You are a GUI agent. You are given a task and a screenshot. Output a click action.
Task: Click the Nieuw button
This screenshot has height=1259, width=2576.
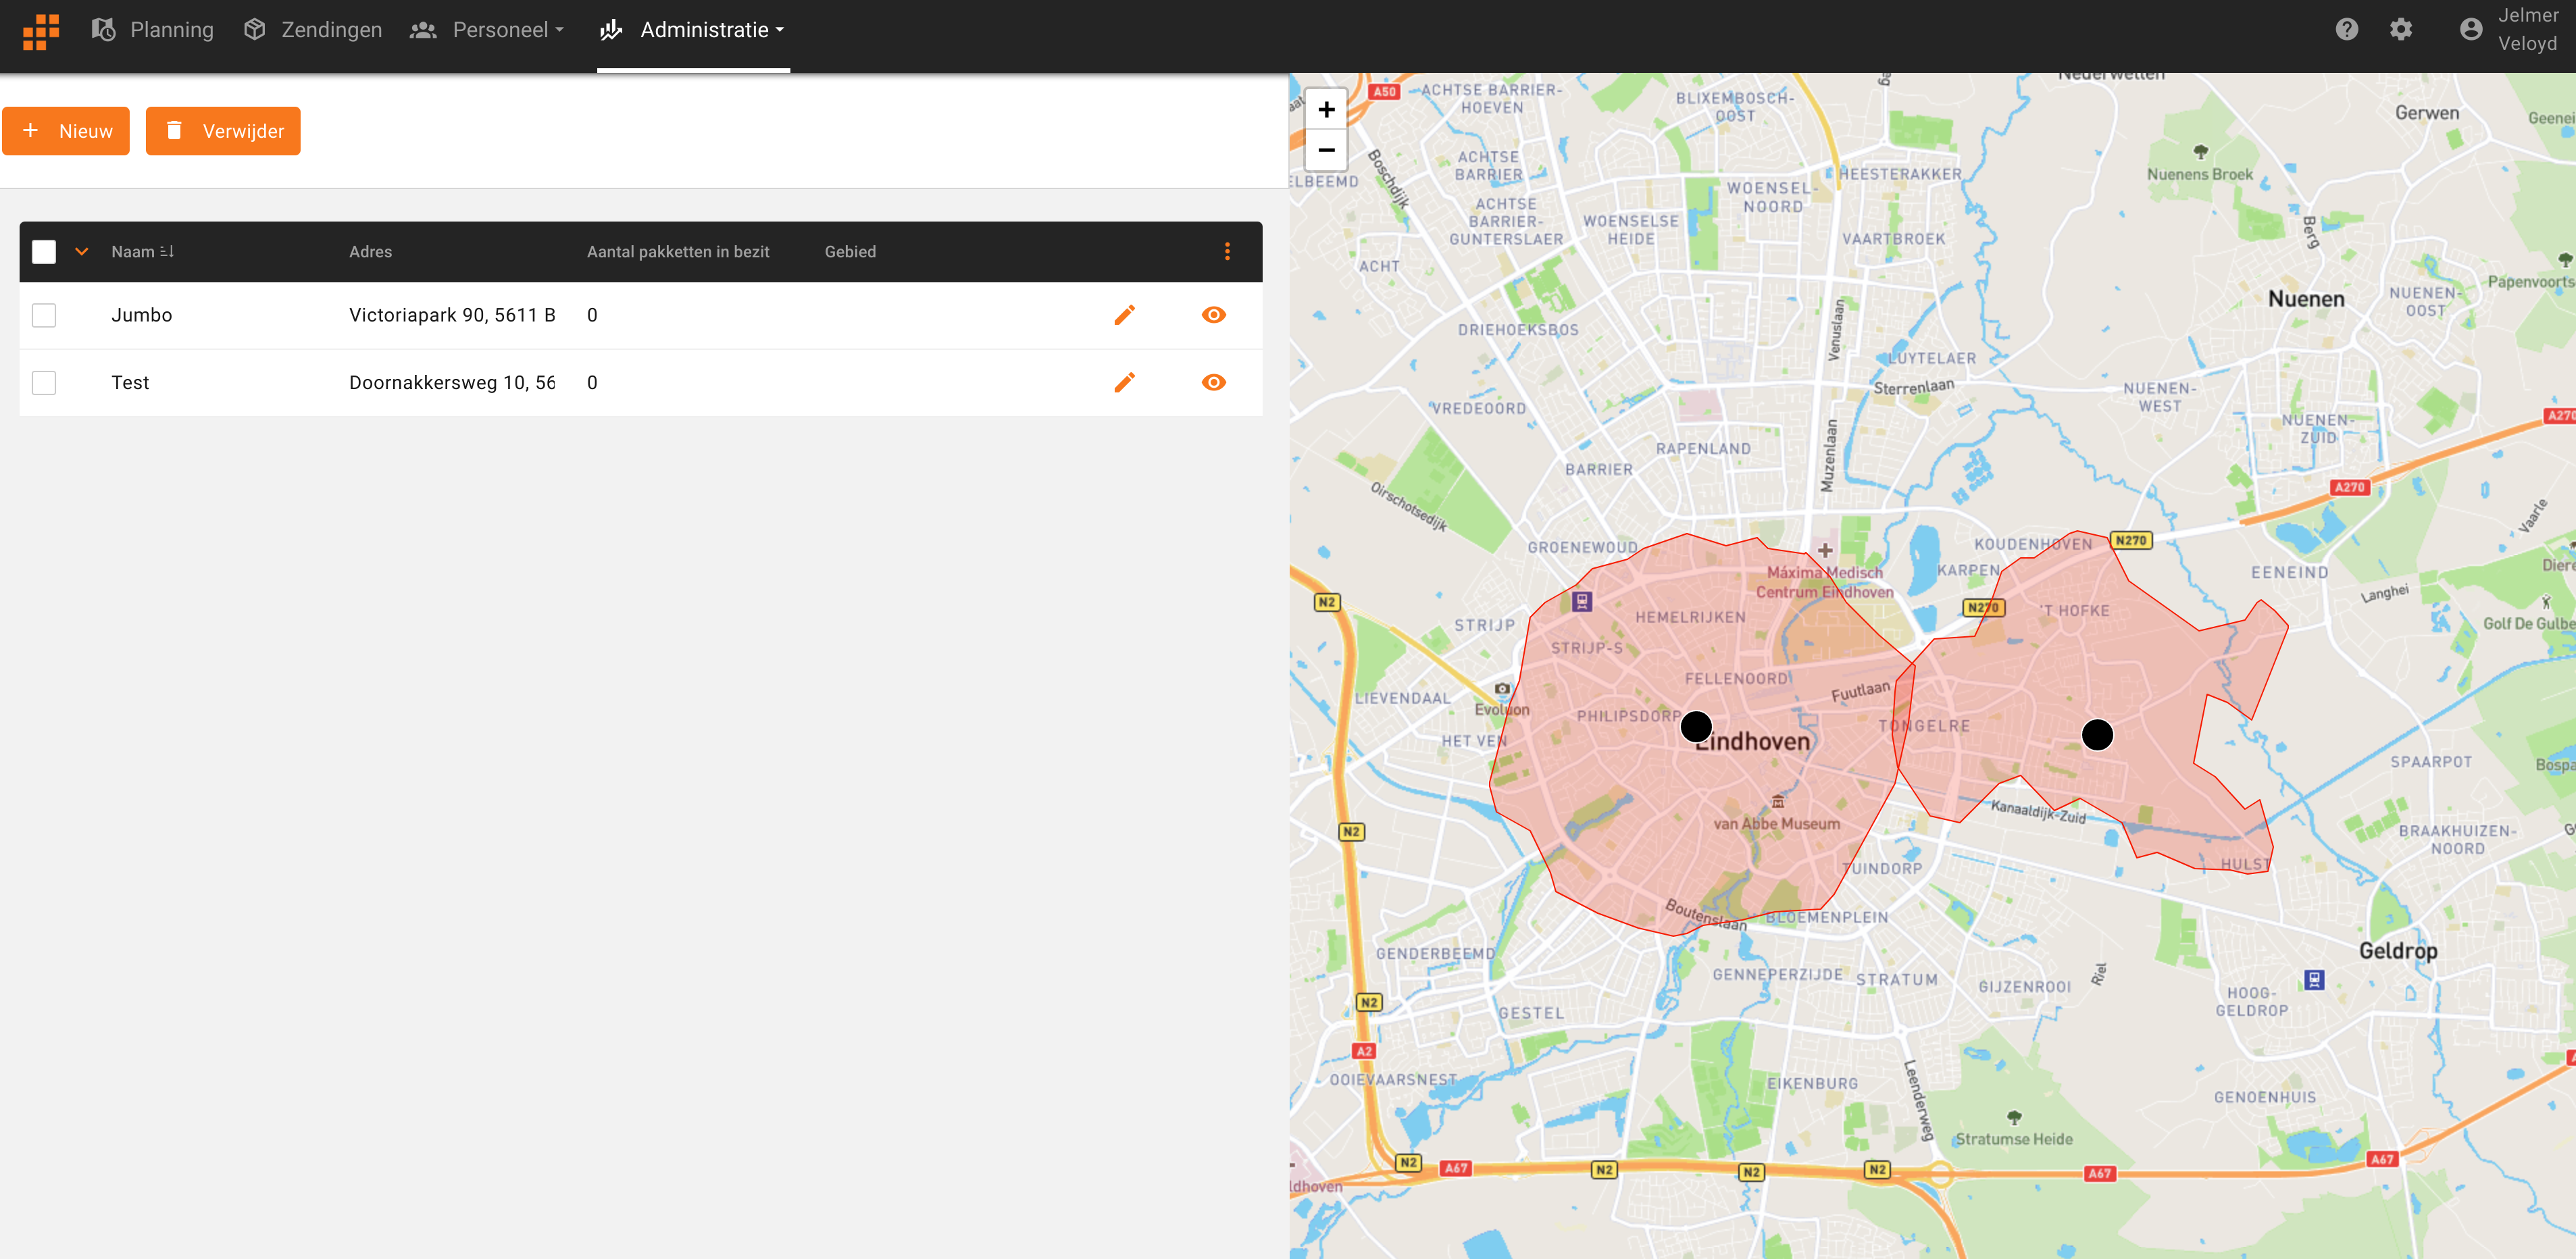tap(66, 131)
